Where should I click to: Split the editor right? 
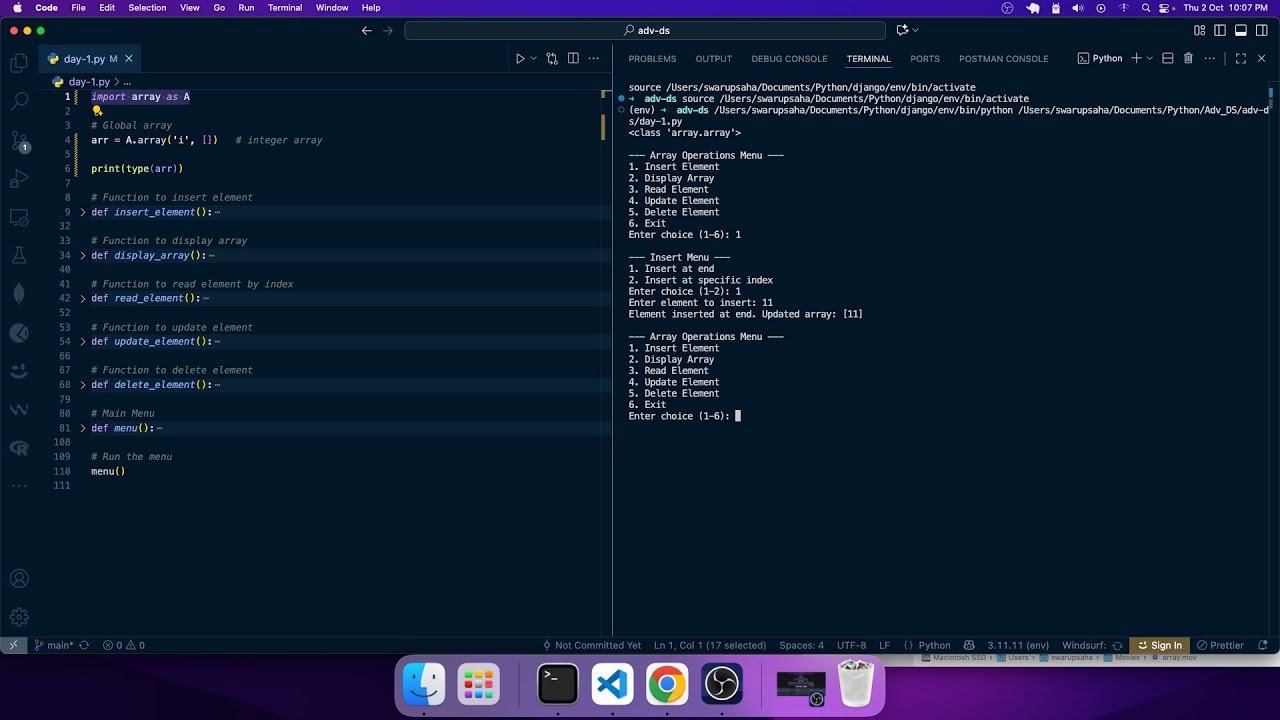click(573, 59)
